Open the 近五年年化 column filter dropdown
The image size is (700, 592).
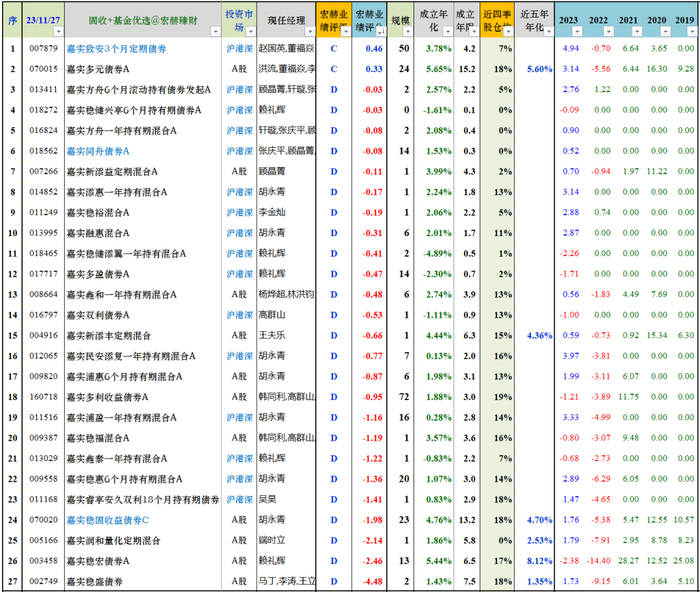549,31
